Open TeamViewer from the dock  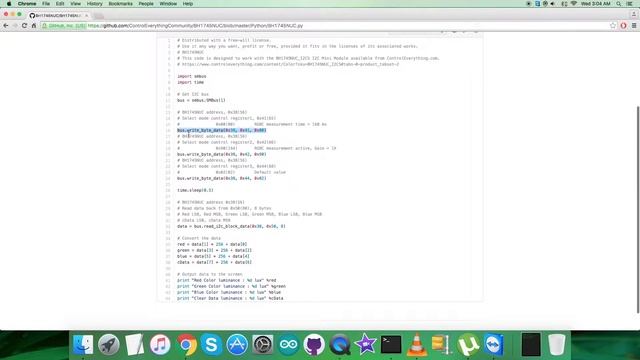tap(494, 344)
